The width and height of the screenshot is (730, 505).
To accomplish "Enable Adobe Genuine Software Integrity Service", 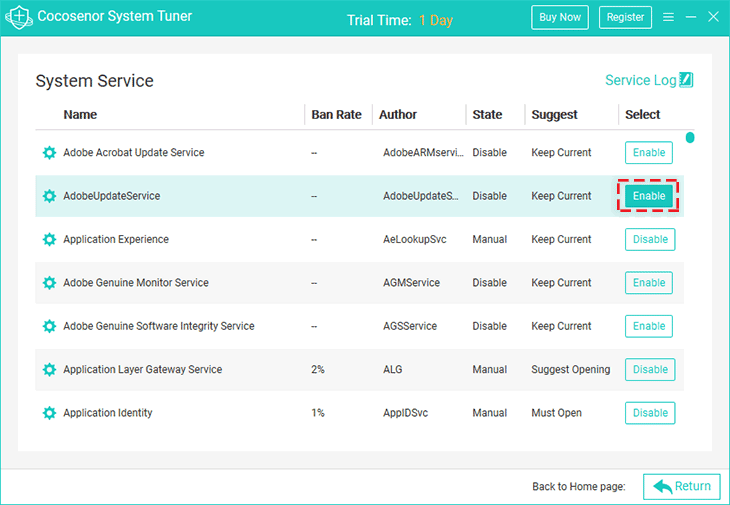I will point(649,326).
